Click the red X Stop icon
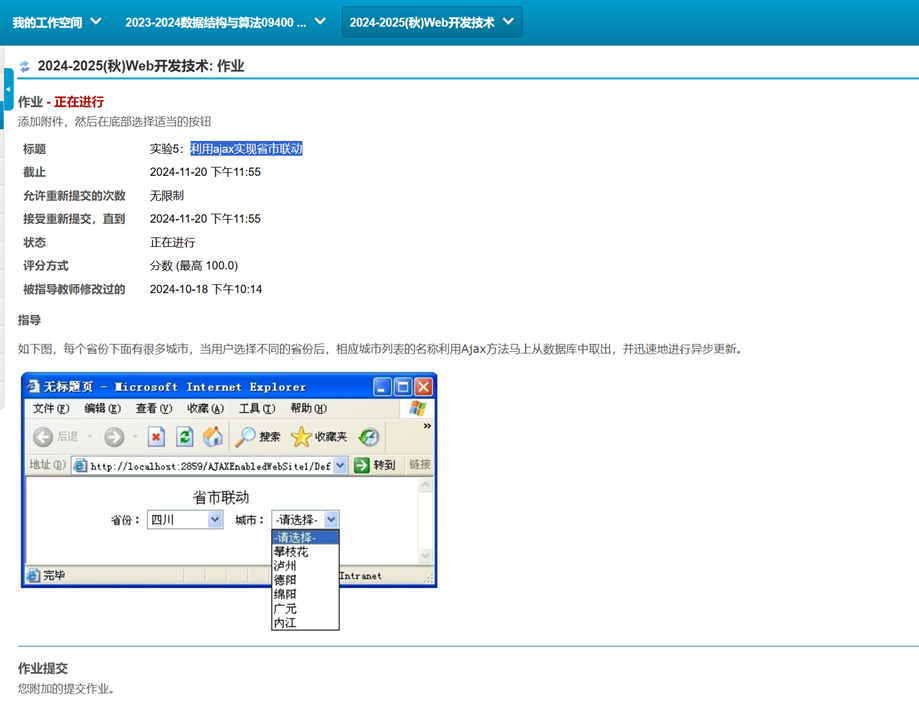The width and height of the screenshot is (919, 704). (156, 437)
